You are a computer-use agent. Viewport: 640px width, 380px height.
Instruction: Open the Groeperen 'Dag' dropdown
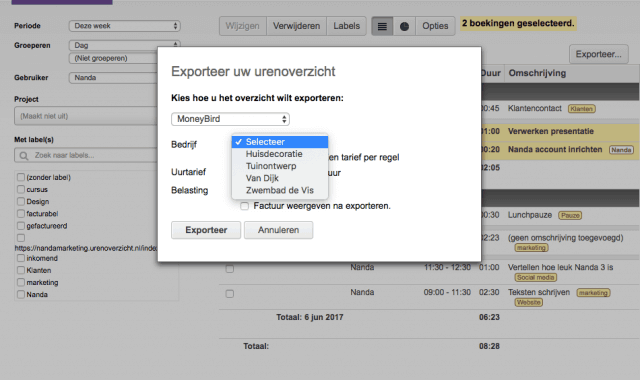pos(124,45)
